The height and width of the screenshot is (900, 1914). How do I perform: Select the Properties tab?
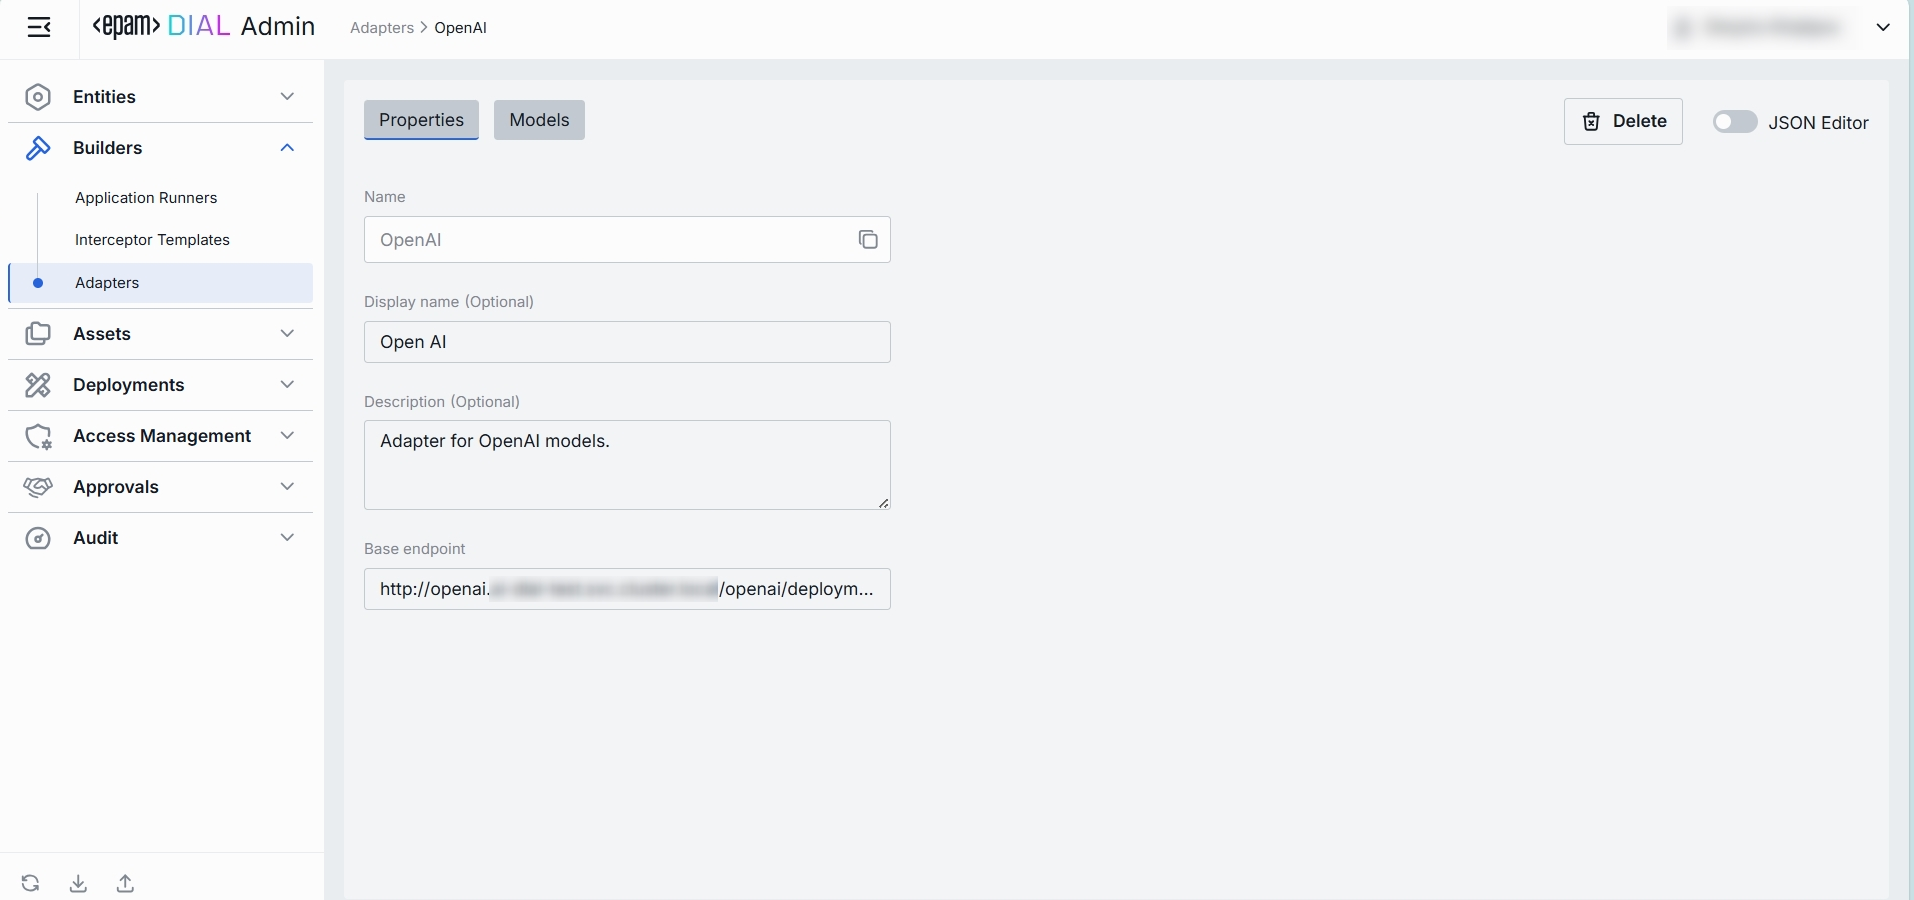tap(421, 120)
